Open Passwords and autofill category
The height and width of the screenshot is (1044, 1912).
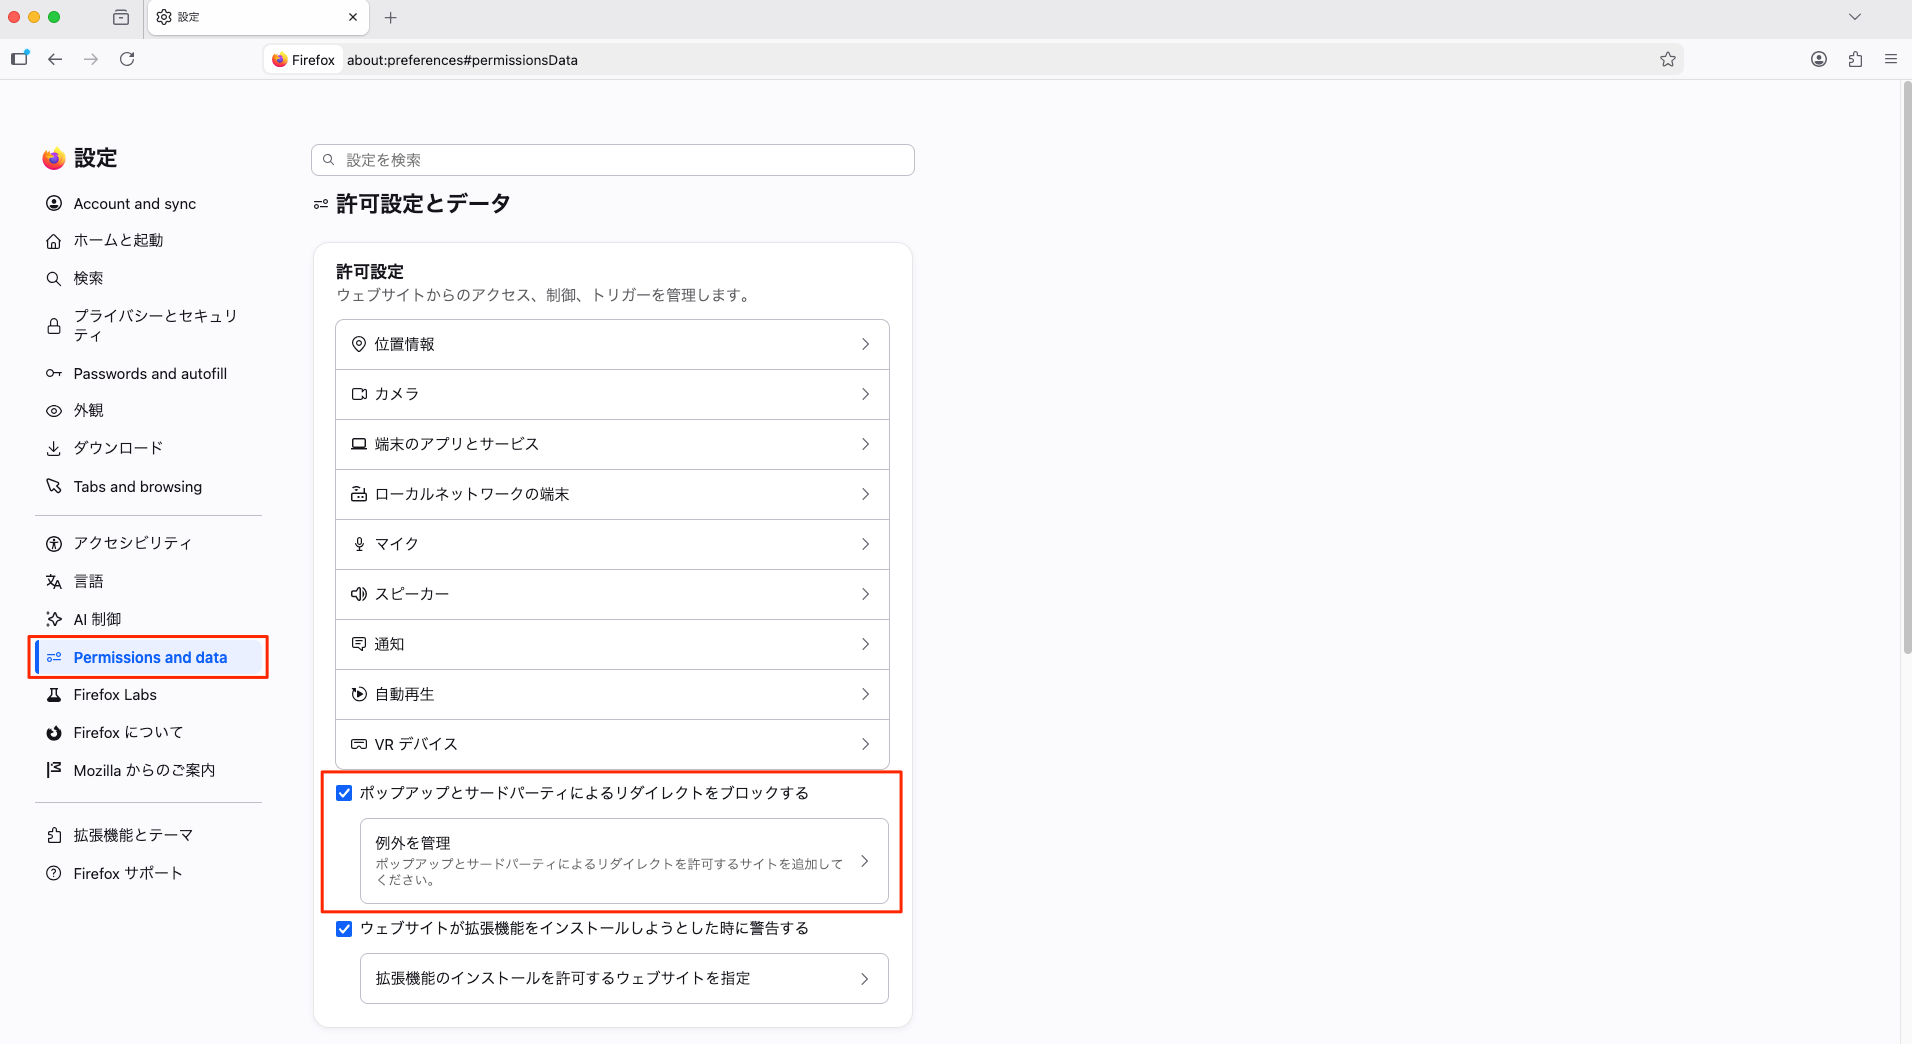pyautogui.click(x=148, y=374)
